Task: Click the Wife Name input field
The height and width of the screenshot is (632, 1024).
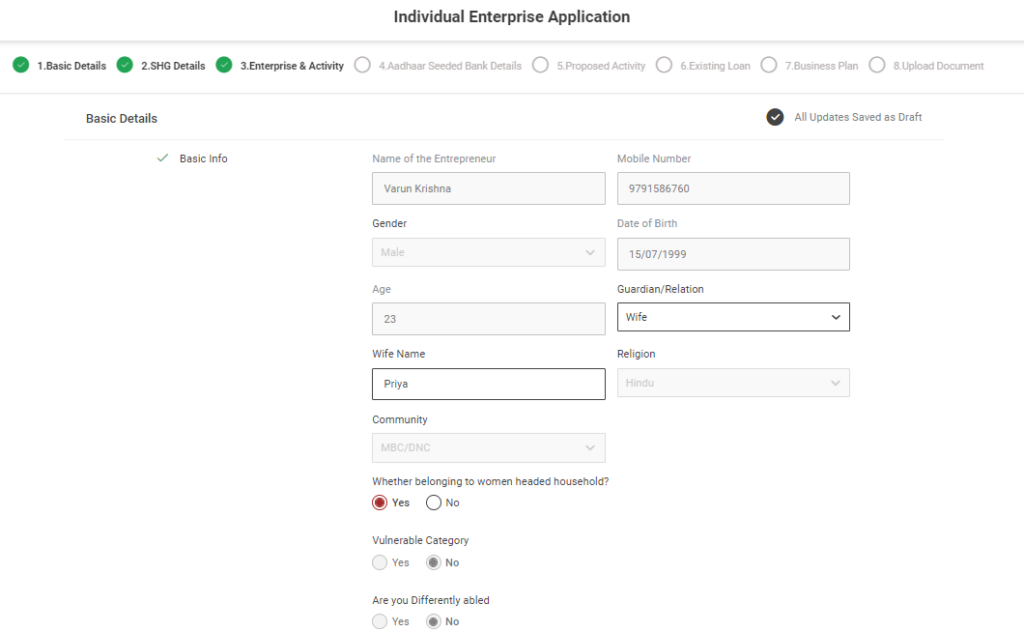Action: [488, 384]
